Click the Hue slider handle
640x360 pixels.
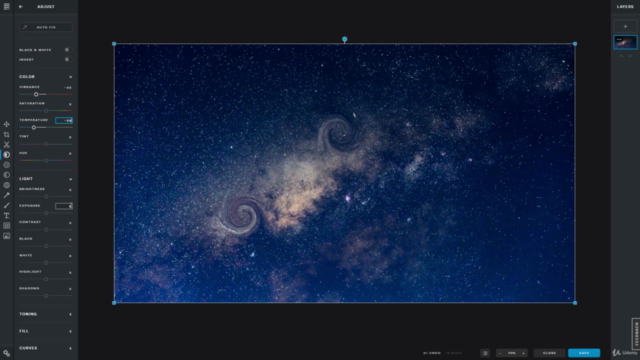[x=46, y=160]
